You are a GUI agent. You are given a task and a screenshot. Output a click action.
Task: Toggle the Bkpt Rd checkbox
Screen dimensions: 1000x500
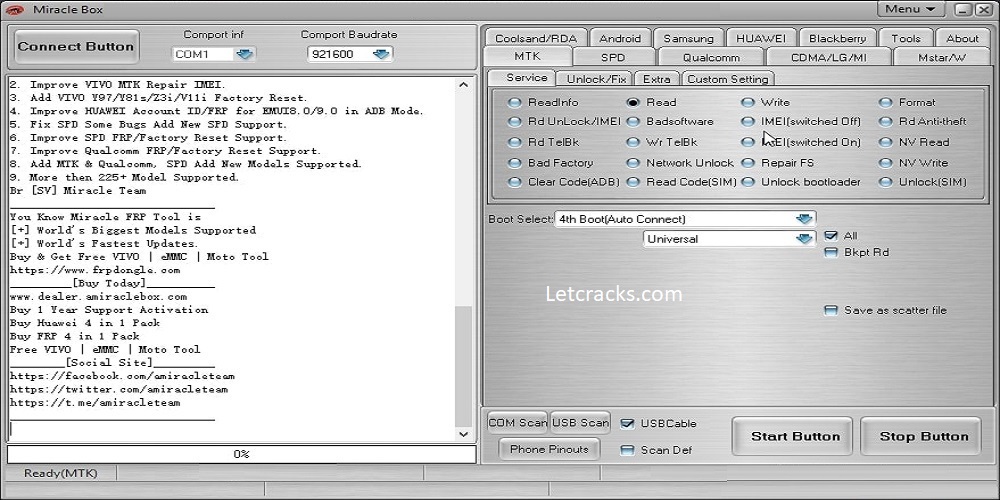coord(831,252)
